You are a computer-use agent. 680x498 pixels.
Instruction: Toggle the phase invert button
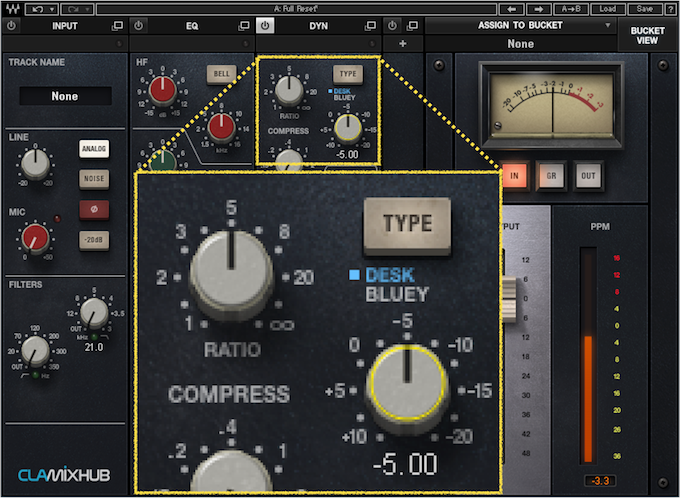coord(94,209)
